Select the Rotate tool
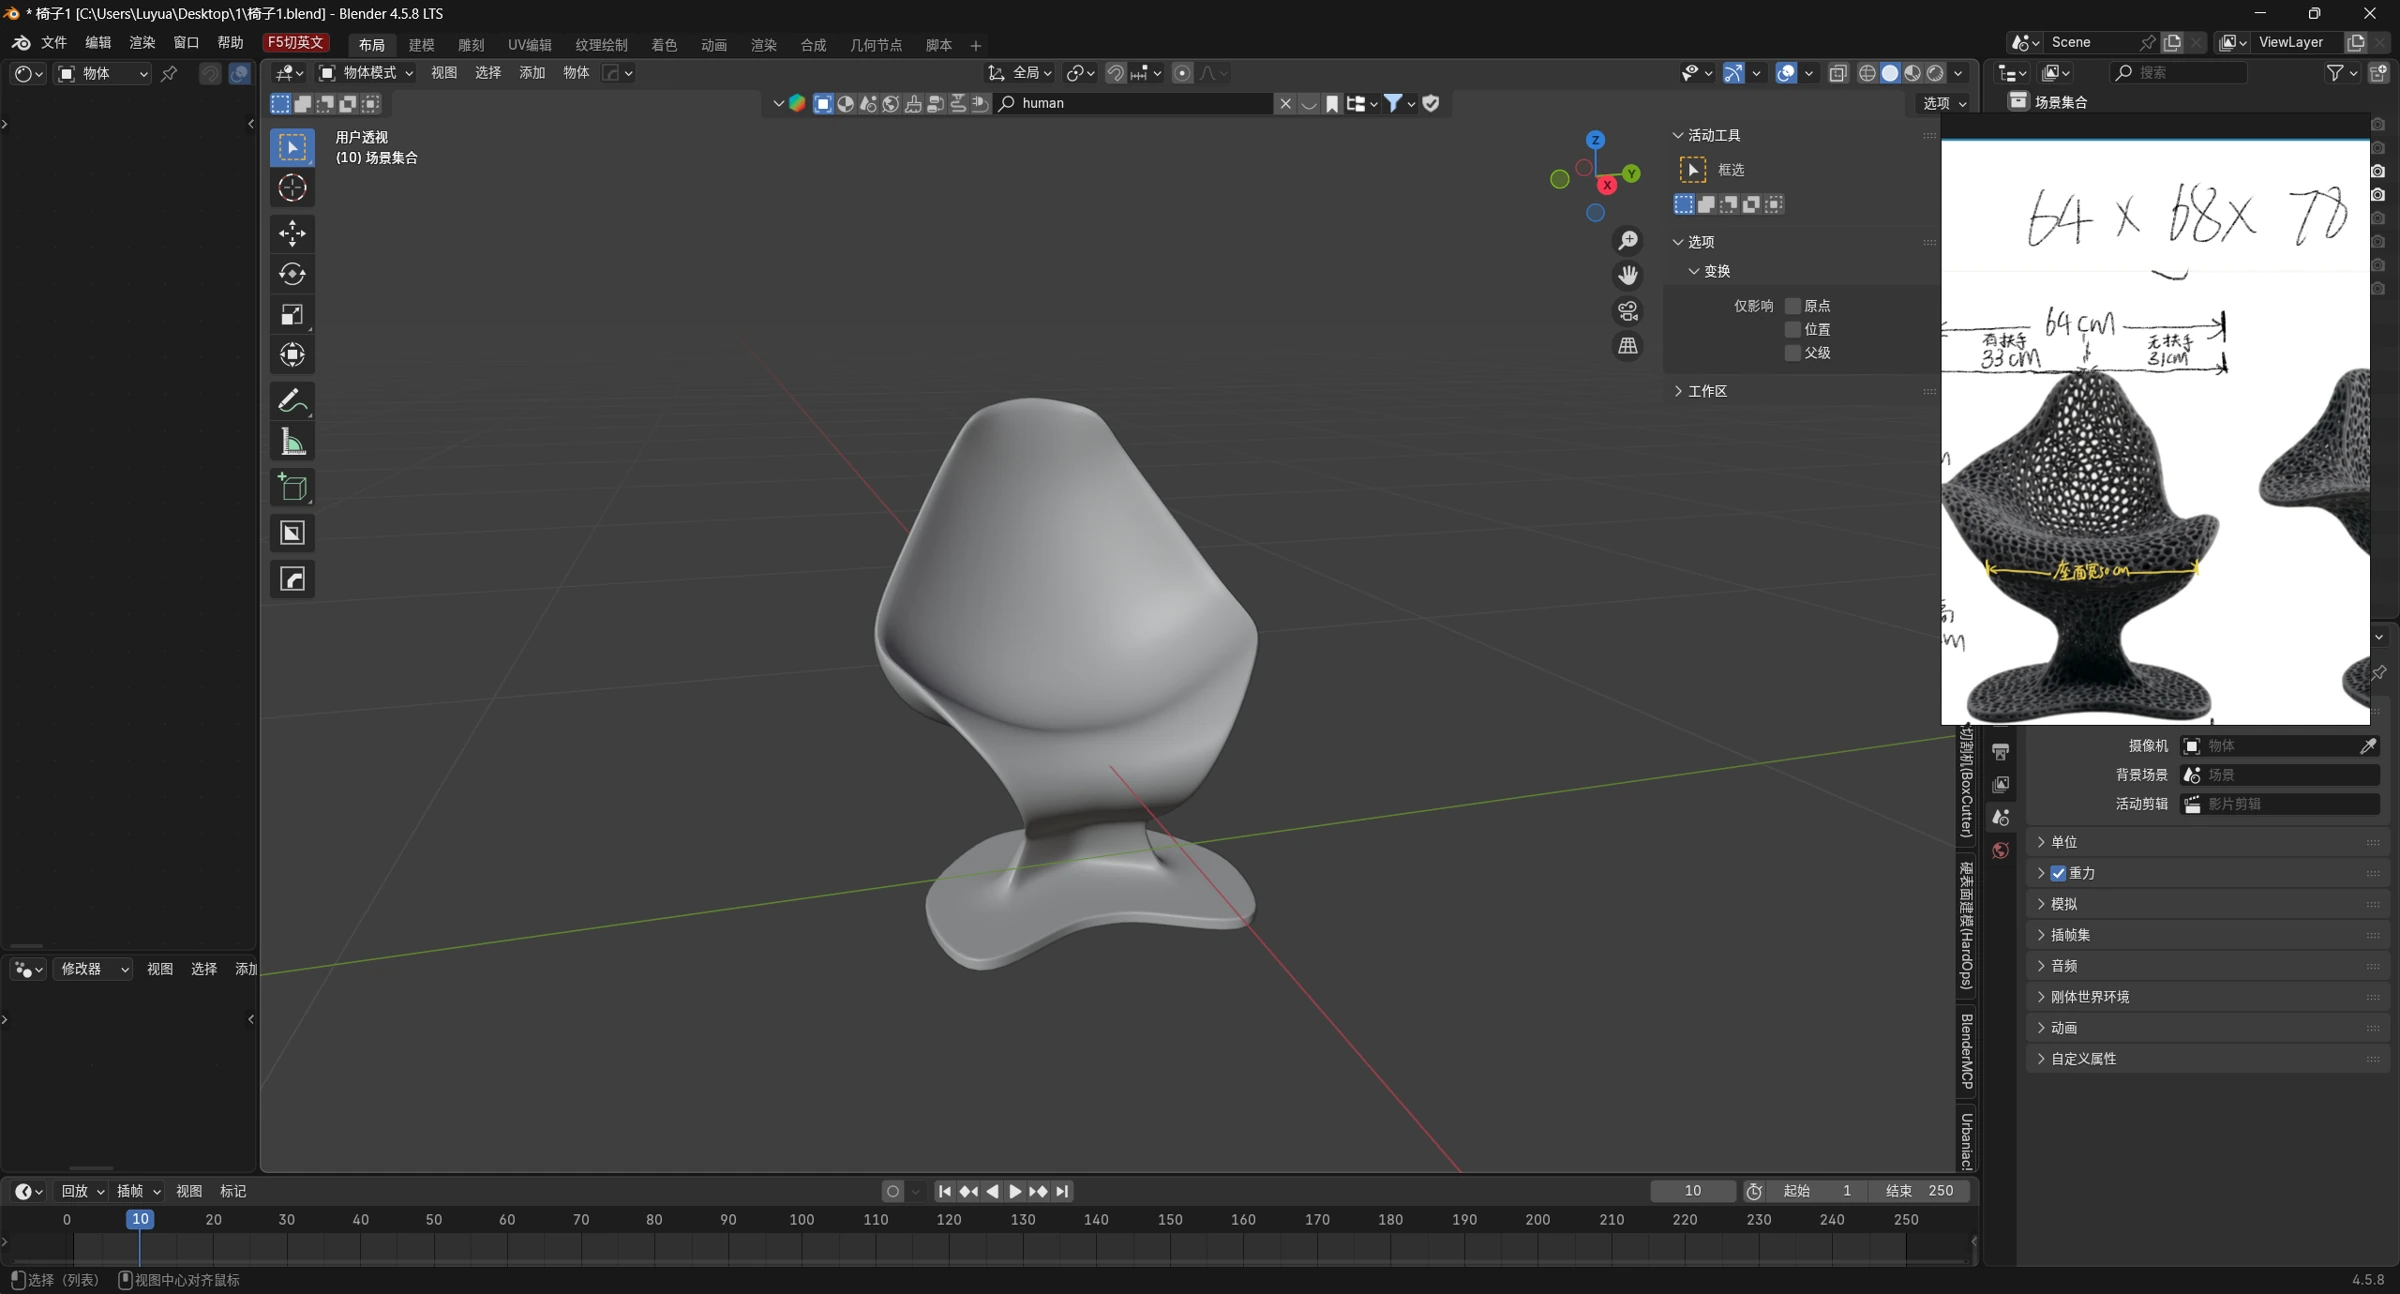The width and height of the screenshot is (2400, 1294). pos(292,274)
